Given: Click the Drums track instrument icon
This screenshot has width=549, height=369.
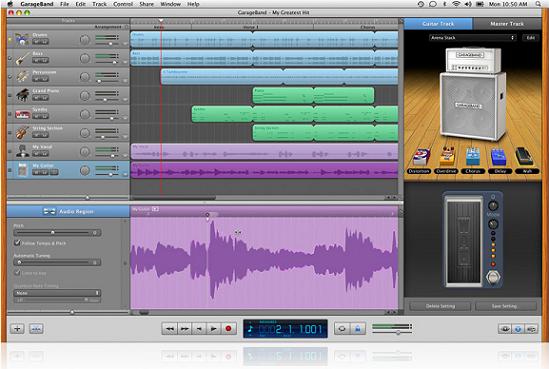Looking at the screenshot, I should click(22, 39).
